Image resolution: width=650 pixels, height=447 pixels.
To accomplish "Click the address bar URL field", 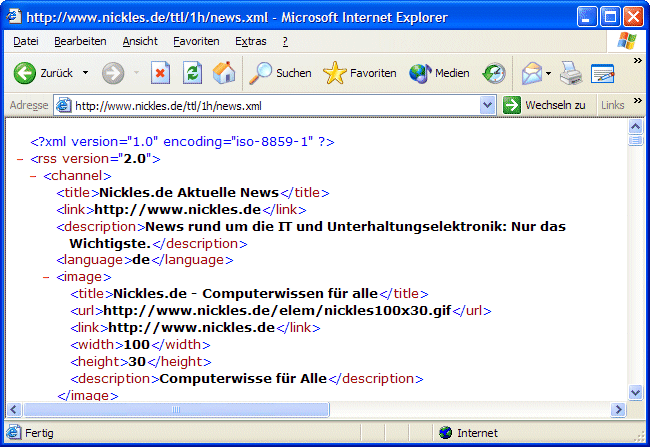I will tap(276, 106).
